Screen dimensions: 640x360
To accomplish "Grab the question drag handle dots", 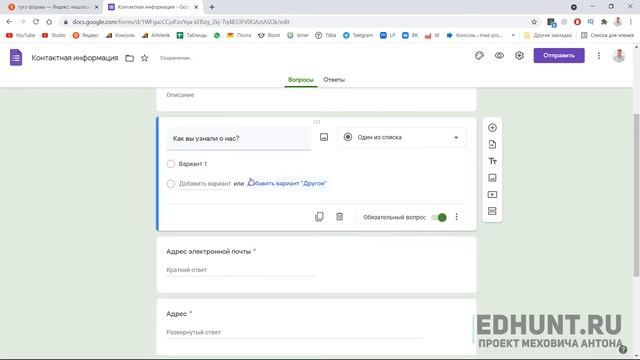I will 317,122.
